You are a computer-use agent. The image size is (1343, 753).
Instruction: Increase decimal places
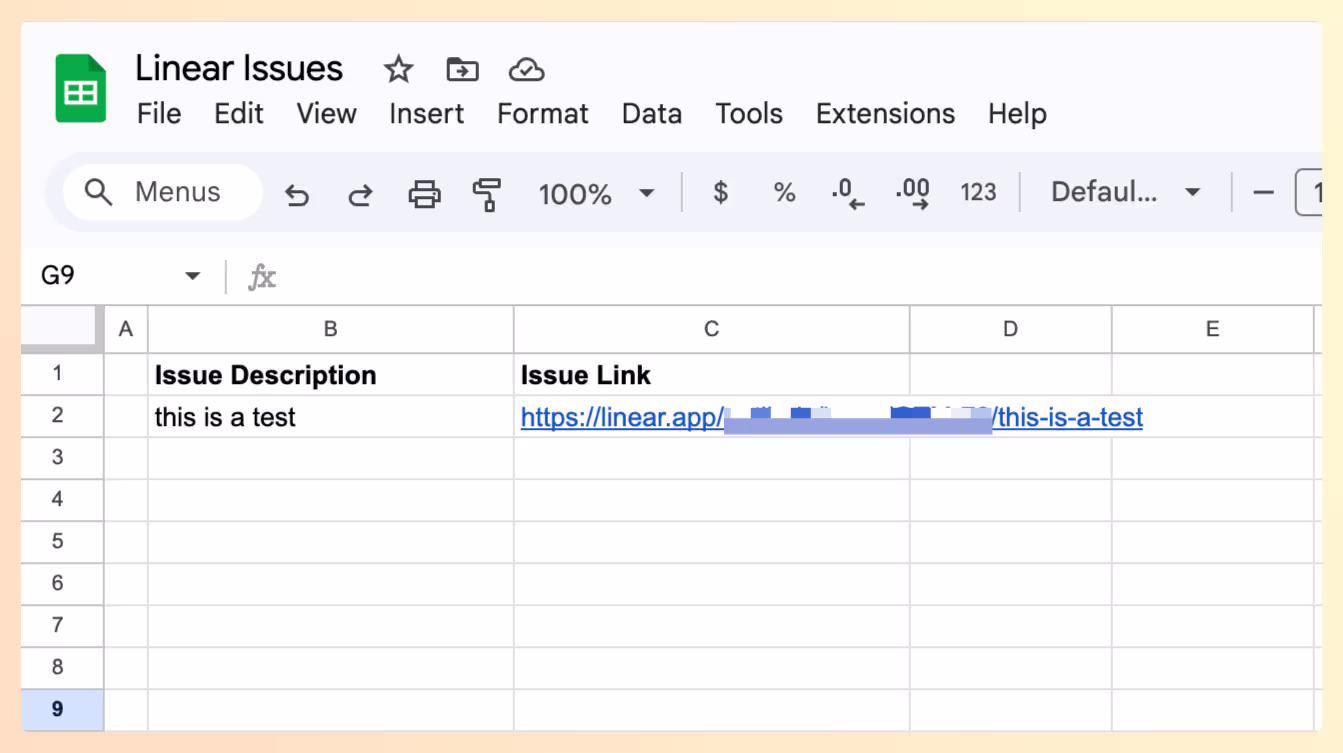point(913,192)
